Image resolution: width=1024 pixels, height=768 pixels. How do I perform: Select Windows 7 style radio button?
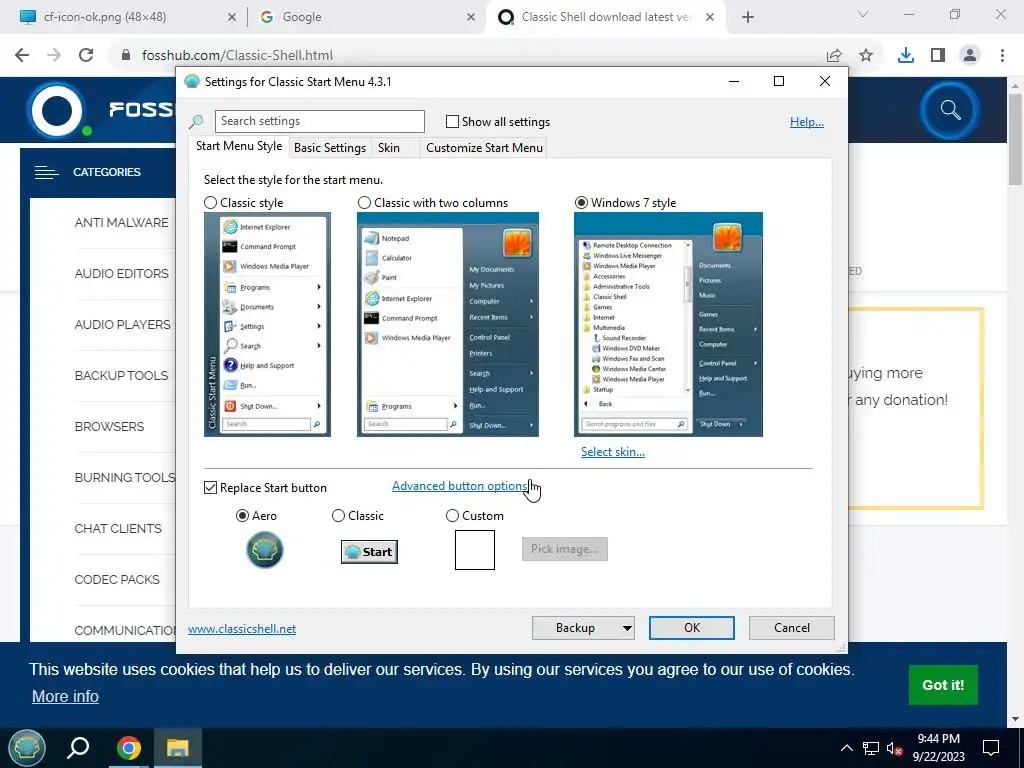[581, 202]
